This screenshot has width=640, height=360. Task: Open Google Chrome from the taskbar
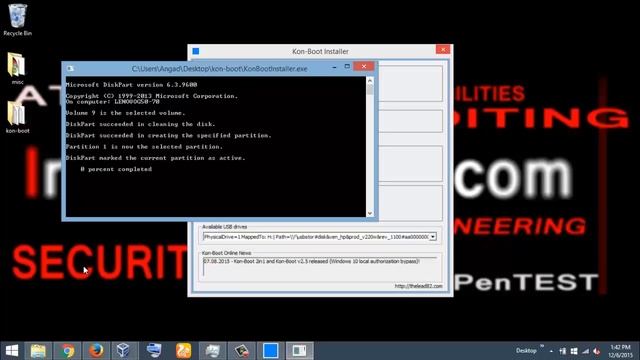[x=67, y=351]
